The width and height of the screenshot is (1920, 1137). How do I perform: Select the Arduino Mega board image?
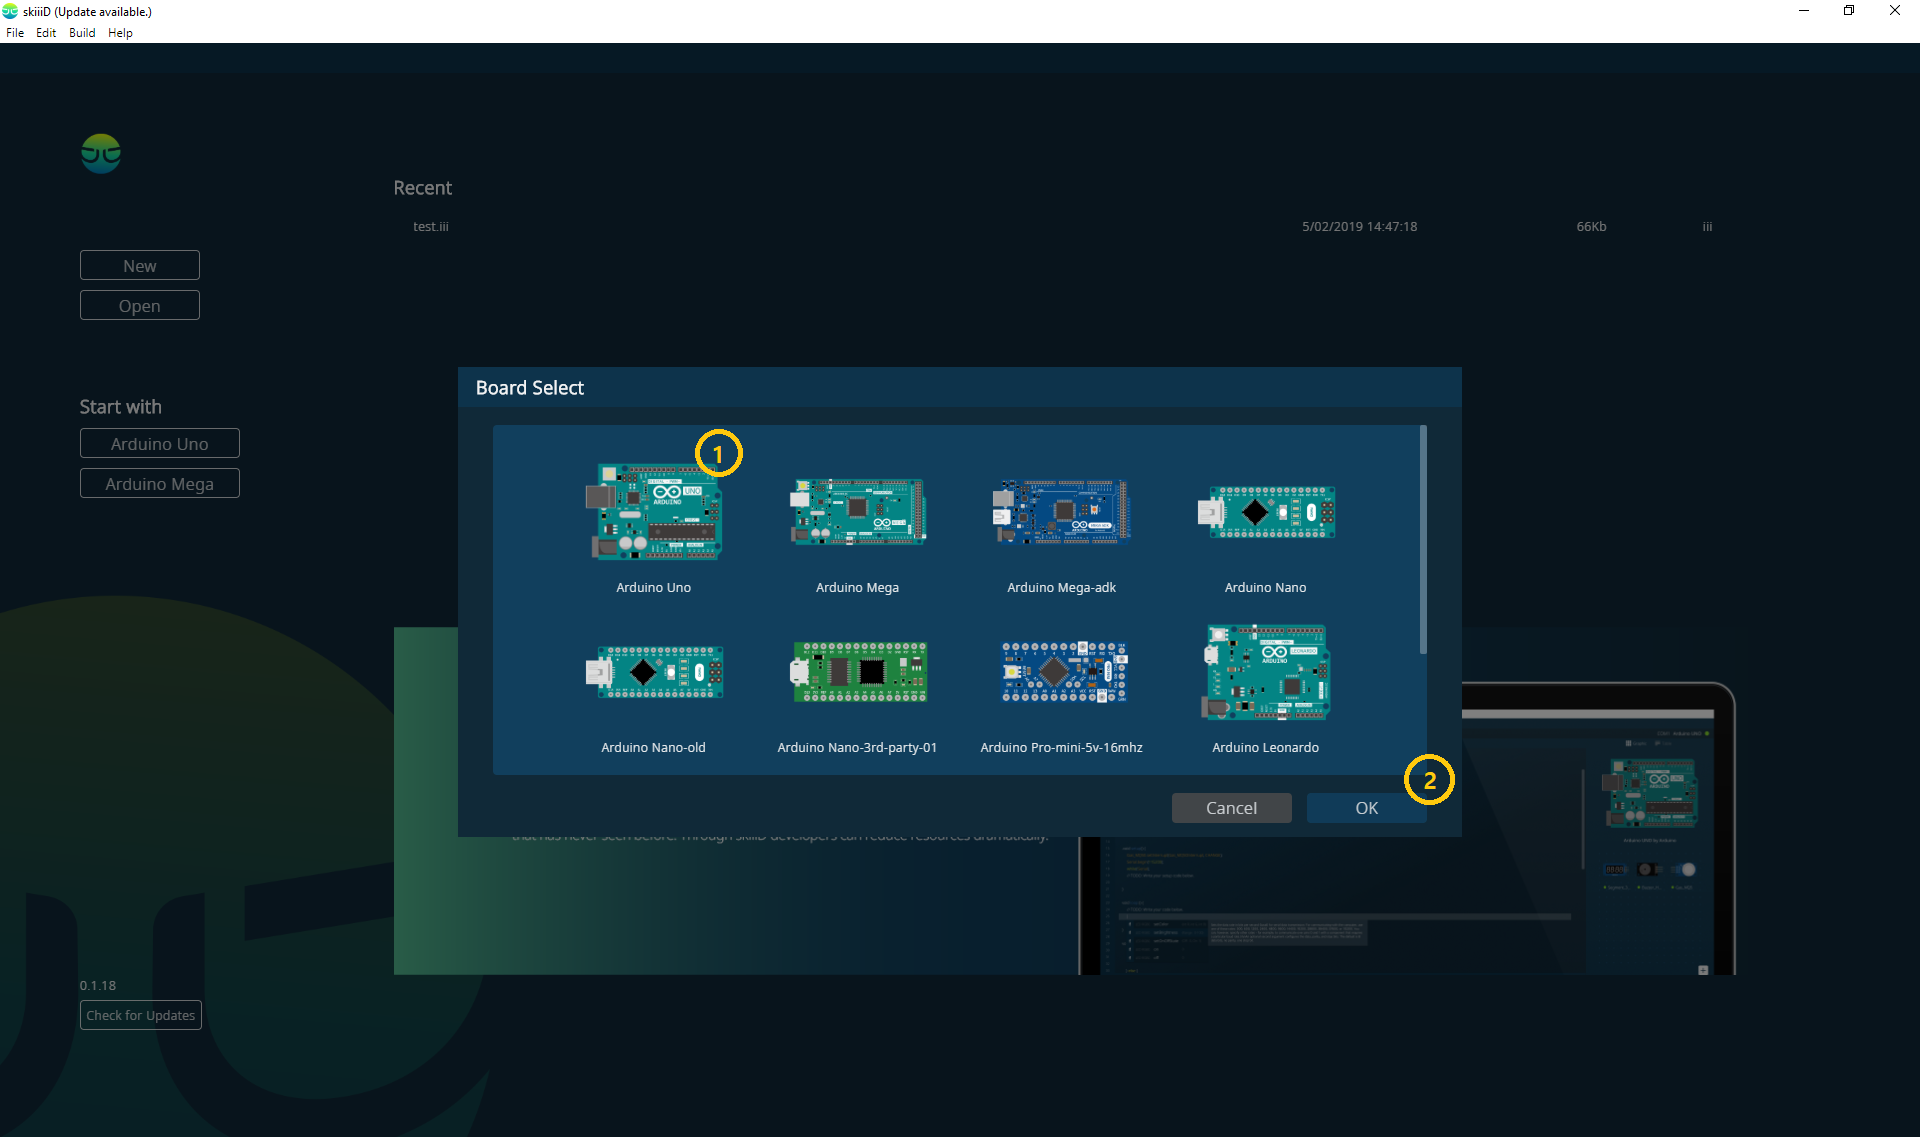pos(857,511)
